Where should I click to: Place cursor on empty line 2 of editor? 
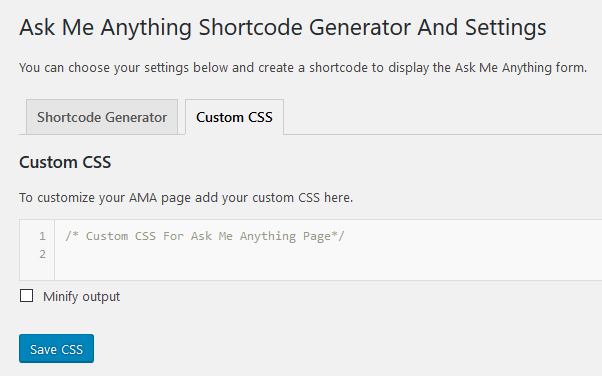pos(328,254)
